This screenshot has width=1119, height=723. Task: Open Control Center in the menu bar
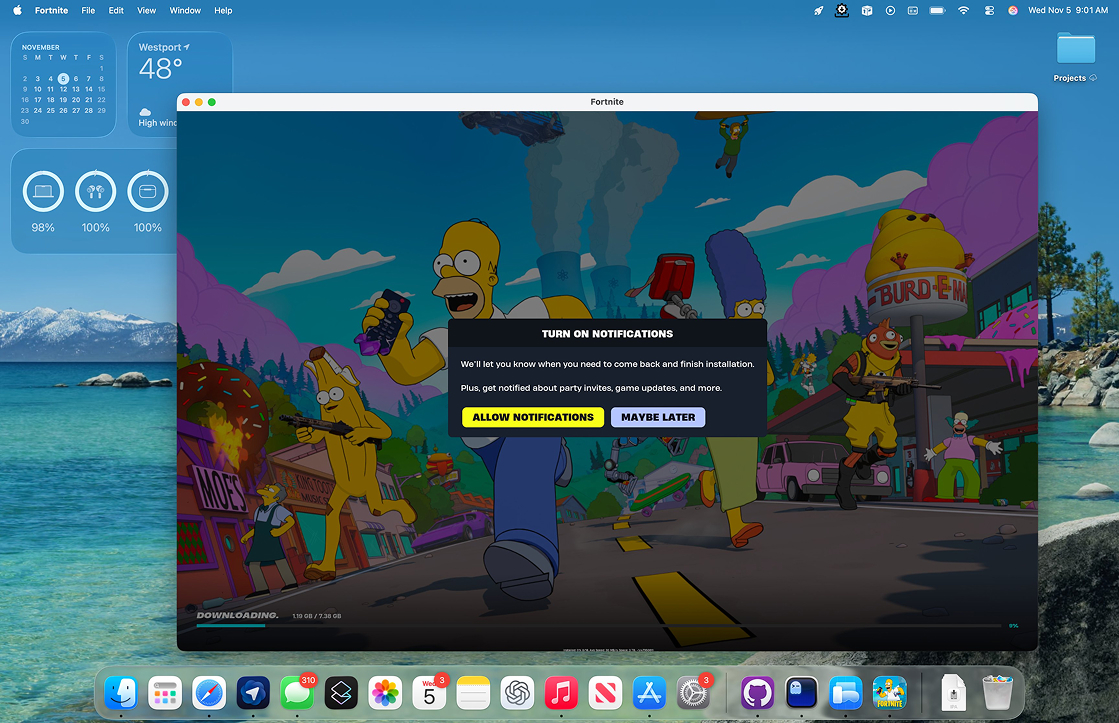pos(988,10)
